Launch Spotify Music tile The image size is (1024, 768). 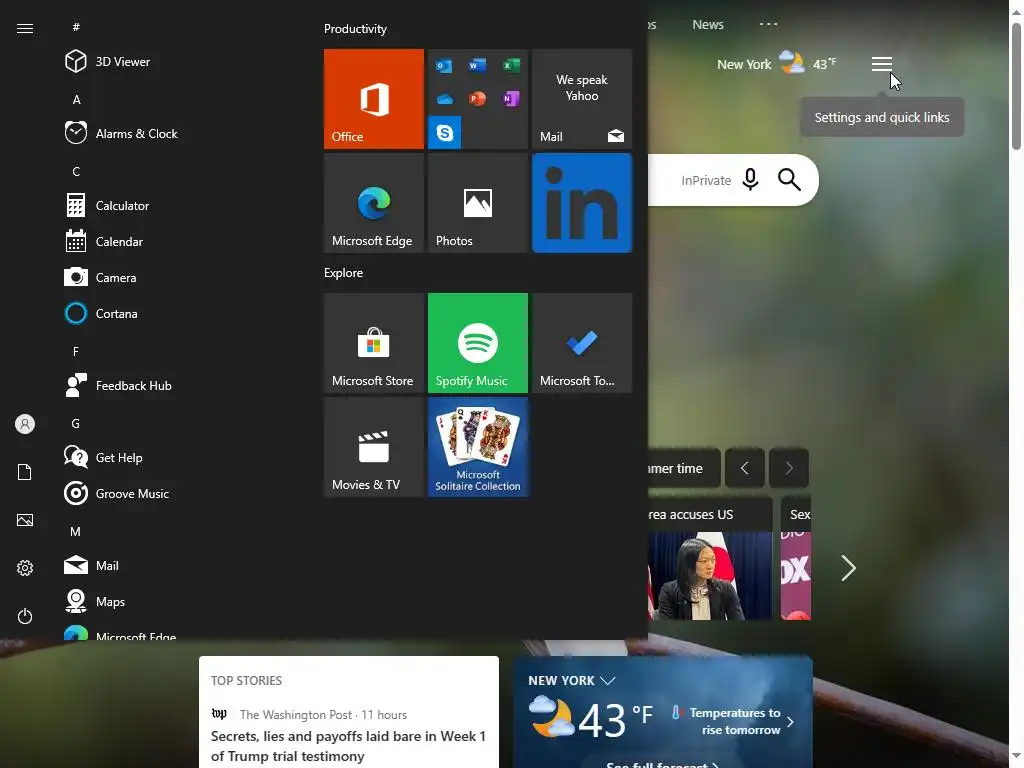(477, 343)
